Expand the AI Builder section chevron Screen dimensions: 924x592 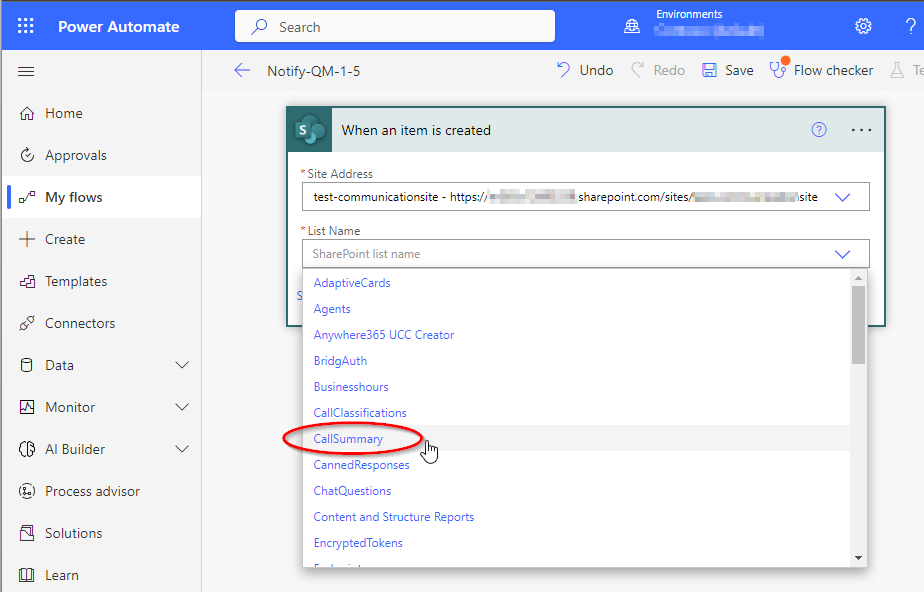click(183, 449)
